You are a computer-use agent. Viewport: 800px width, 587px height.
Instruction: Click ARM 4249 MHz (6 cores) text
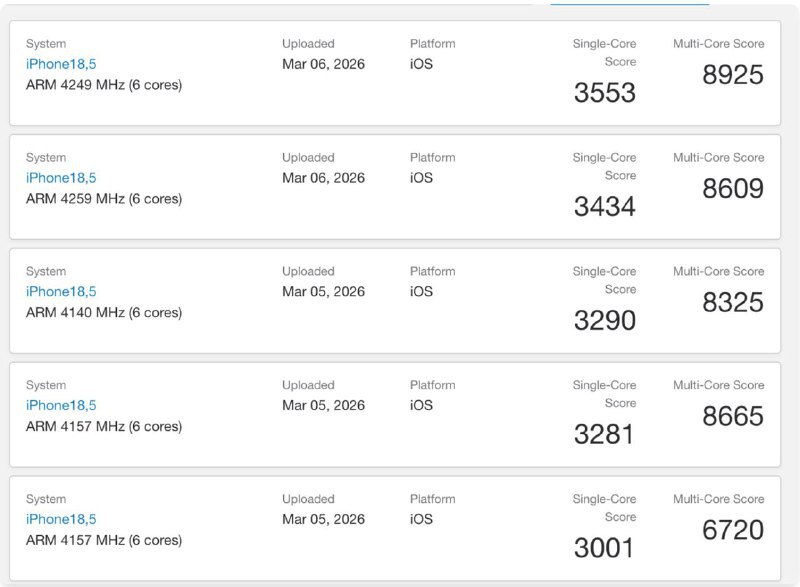104,85
